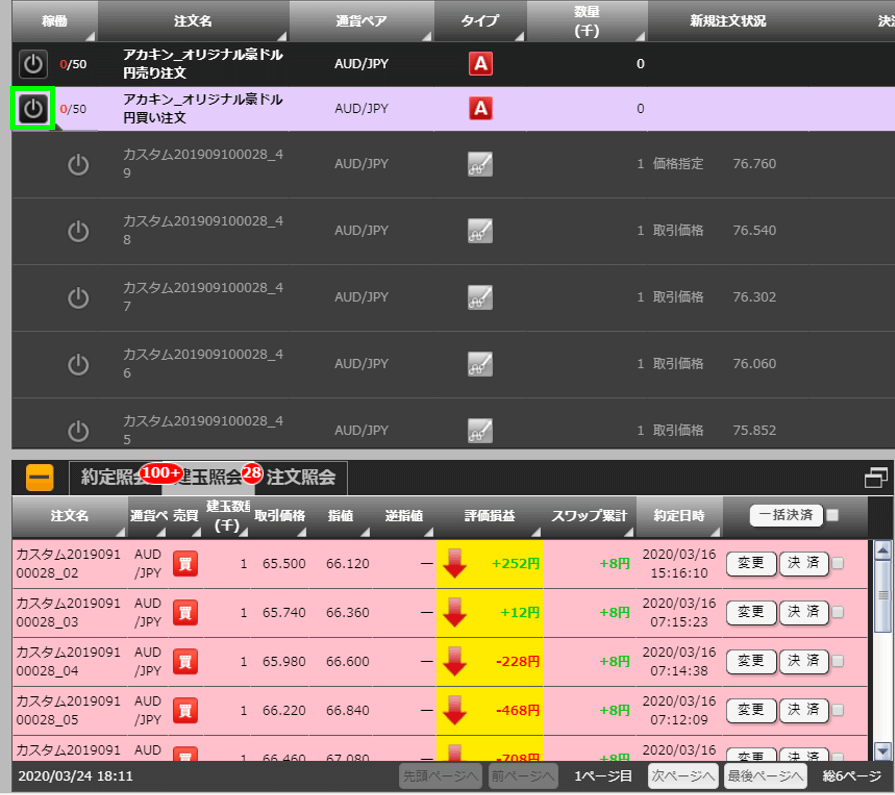Click the red A type icon in 買い注文 row

click(x=481, y=109)
